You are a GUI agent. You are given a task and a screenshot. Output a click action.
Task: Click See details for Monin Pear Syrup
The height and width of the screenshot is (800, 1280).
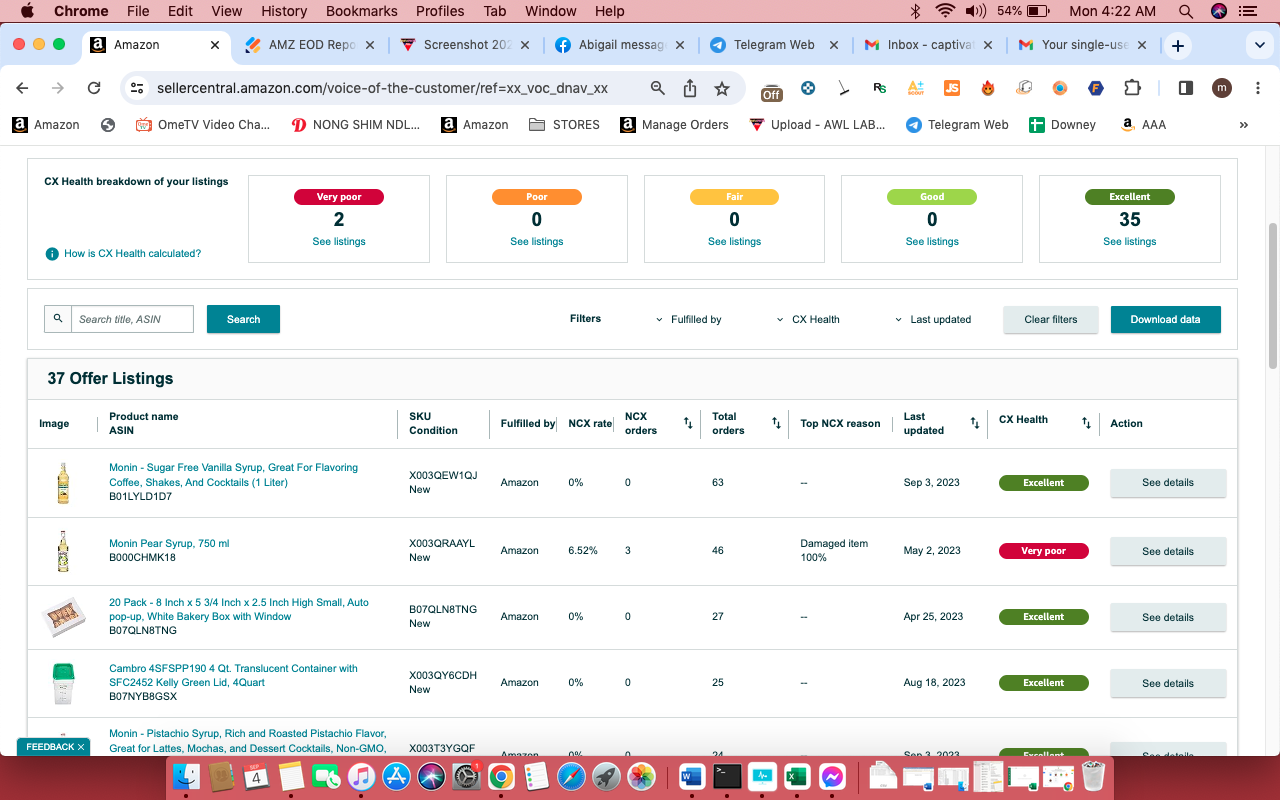pyautogui.click(x=1168, y=551)
